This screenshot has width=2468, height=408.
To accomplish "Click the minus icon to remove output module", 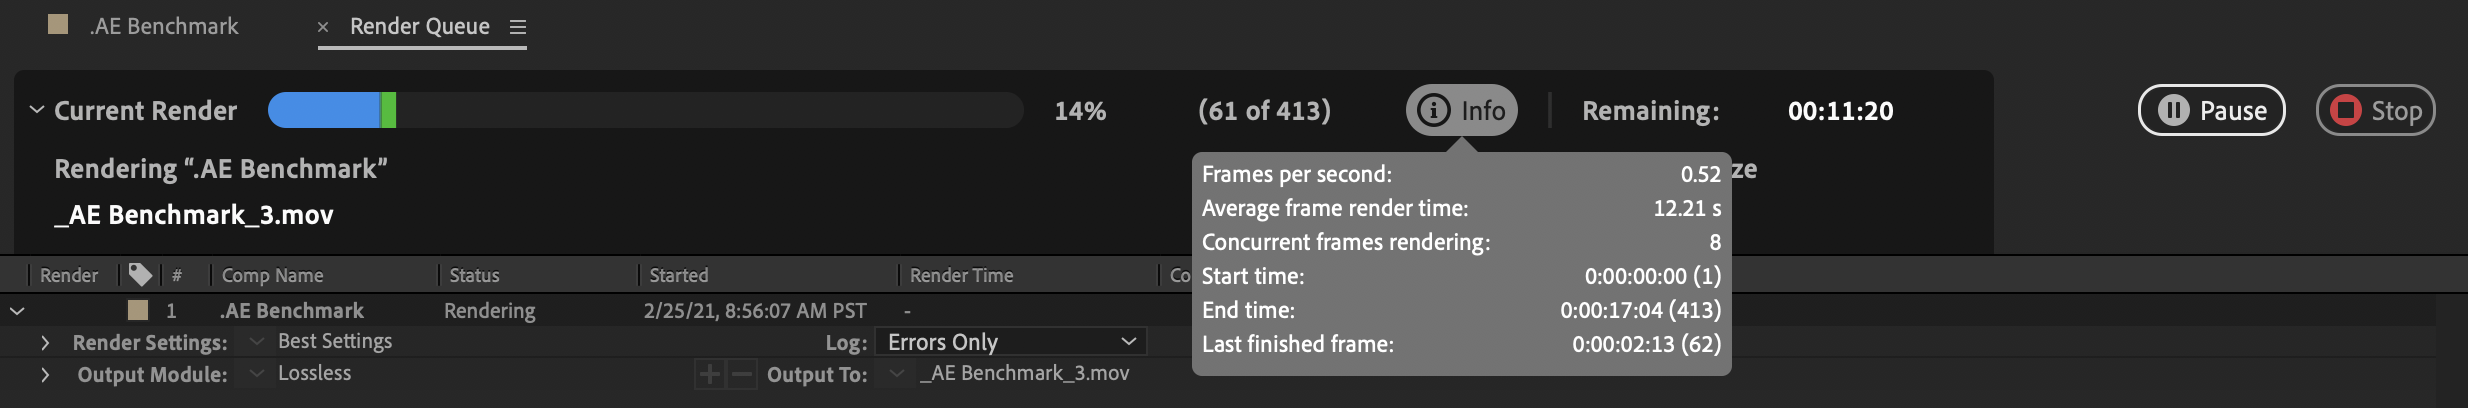I will pos(741,374).
